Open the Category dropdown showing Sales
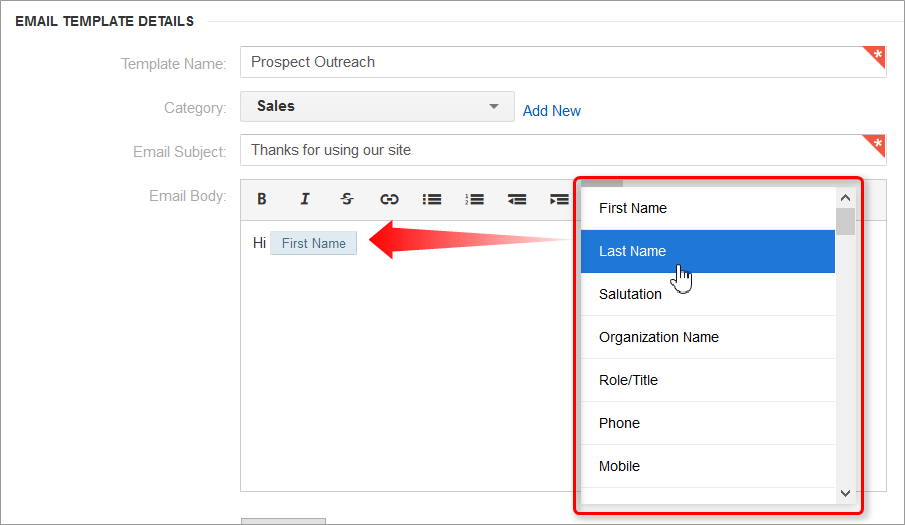The width and height of the screenshot is (905, 525). coord(377,106)
